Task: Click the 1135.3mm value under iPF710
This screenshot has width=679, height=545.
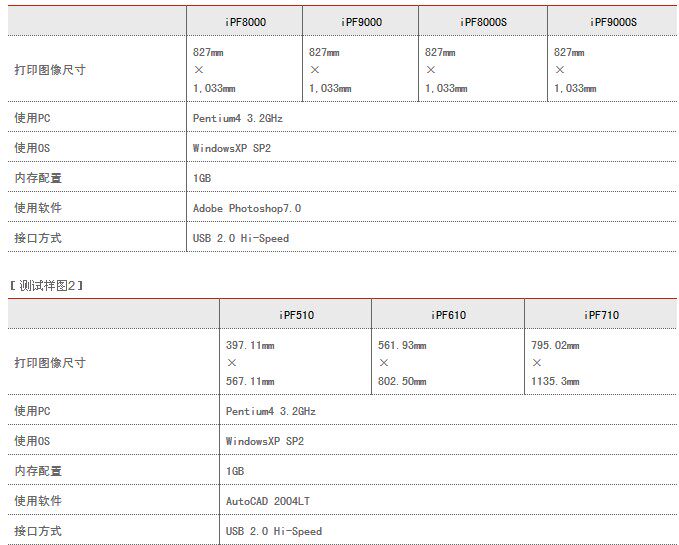Action: 555,381
